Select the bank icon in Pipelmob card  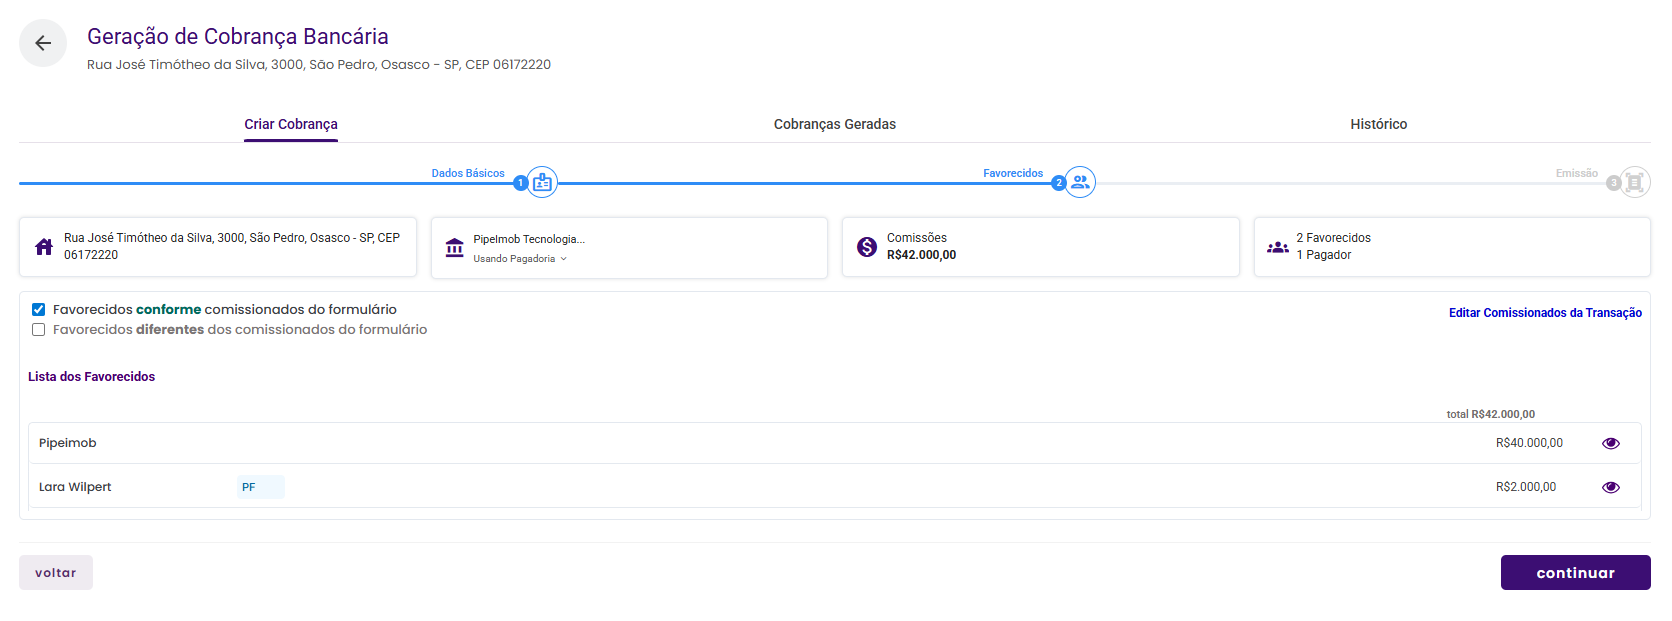pos(455,247)
